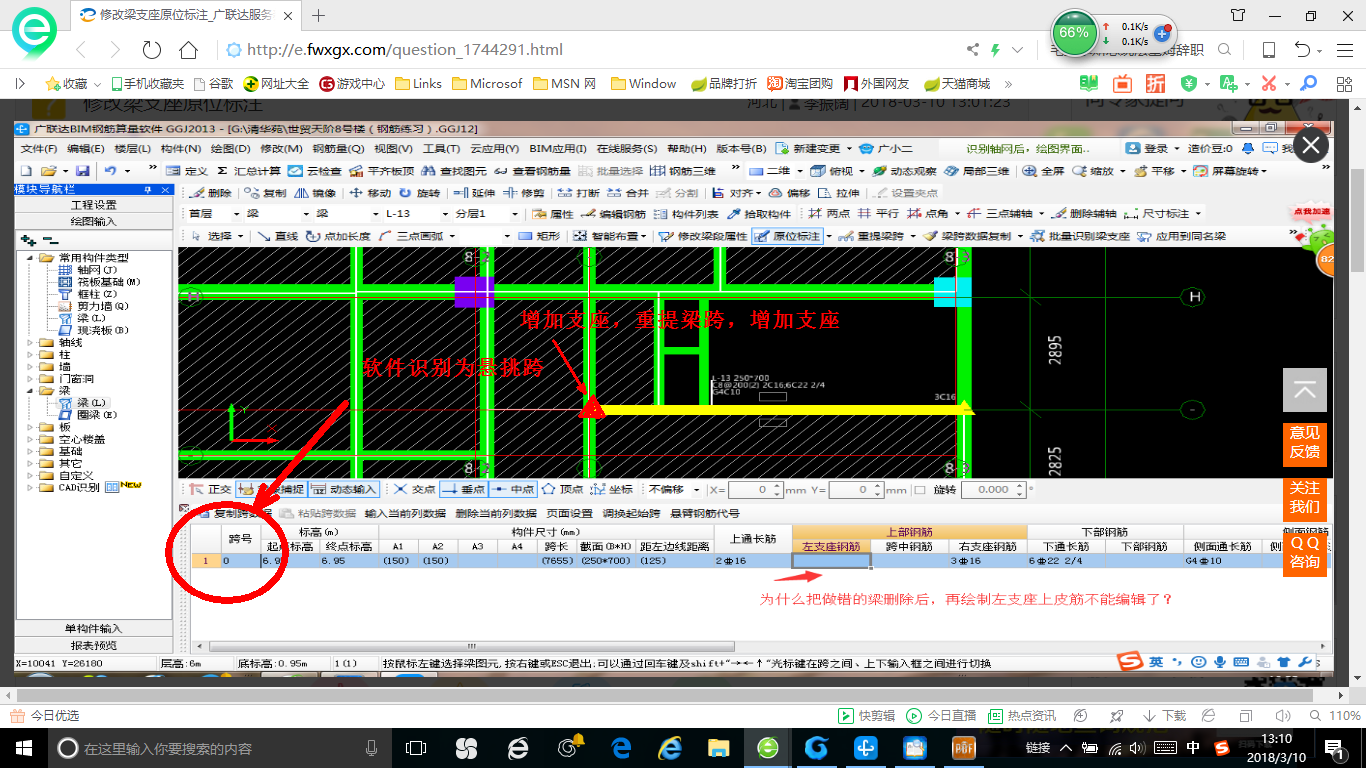Save the project with the save icon

click(83, 171)
